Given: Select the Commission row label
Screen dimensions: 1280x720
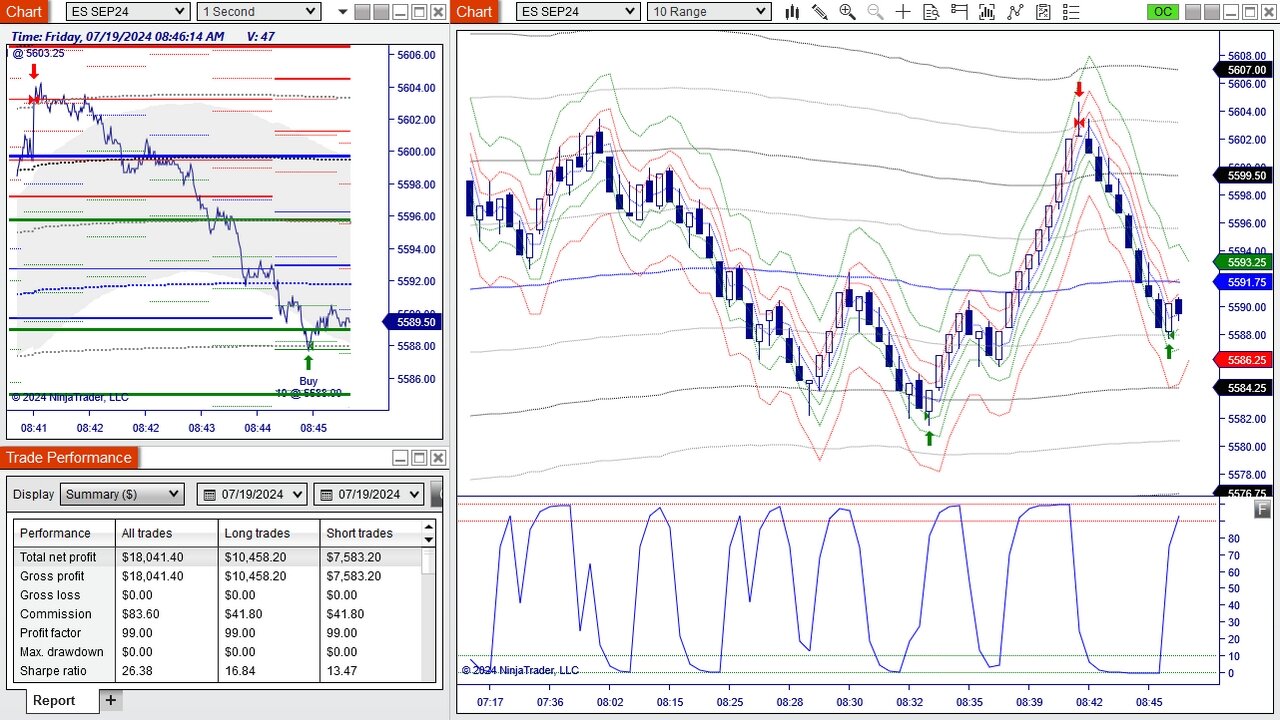Looking at the screenshot, I should (55, 614).
